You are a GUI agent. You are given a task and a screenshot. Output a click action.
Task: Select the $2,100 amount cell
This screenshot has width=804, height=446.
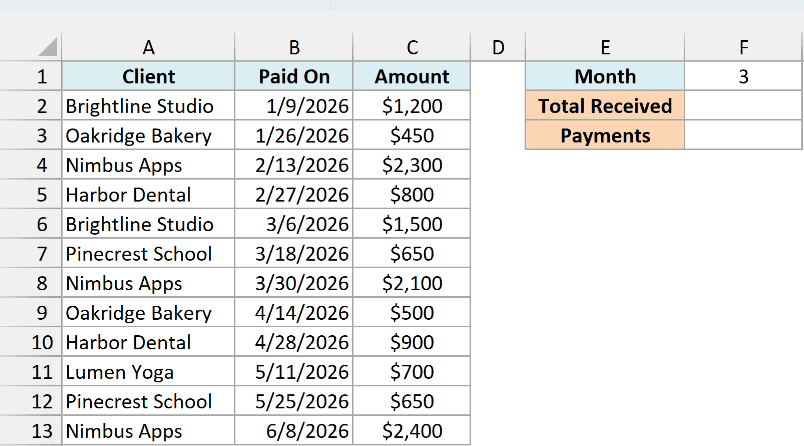(x=412, y=283)
